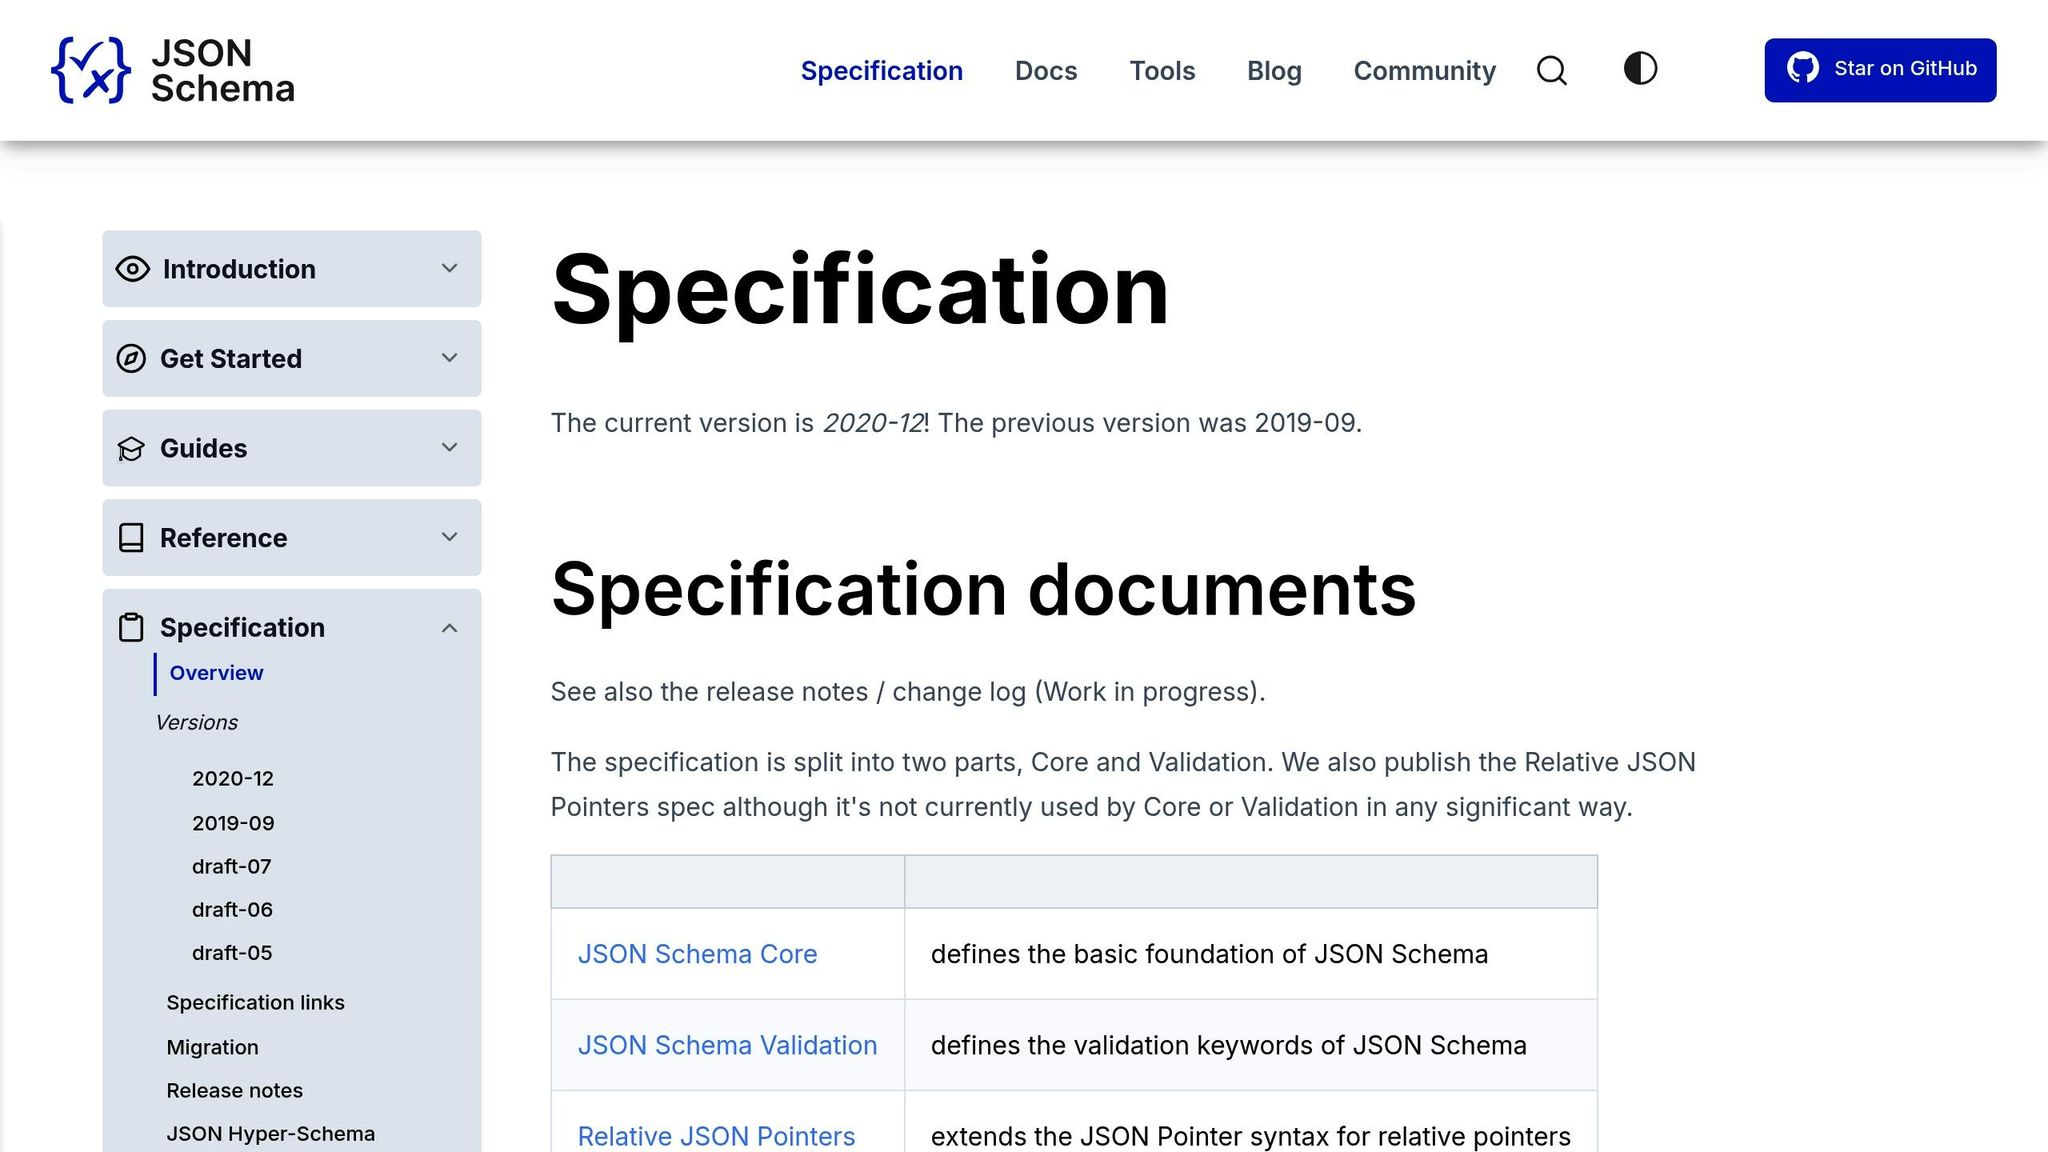Image resolution: width=2048 pixels, height=1152 pixels.
Task: Select draft-06 in sidebar
Action: tap(232, 909)
